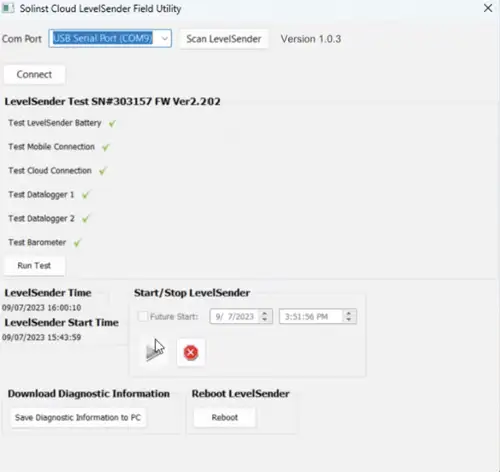Click the Test Datalogger 1 checkmark
Image resolution: width=500 pixels, height=472 pixels.
tap(86, 195)
